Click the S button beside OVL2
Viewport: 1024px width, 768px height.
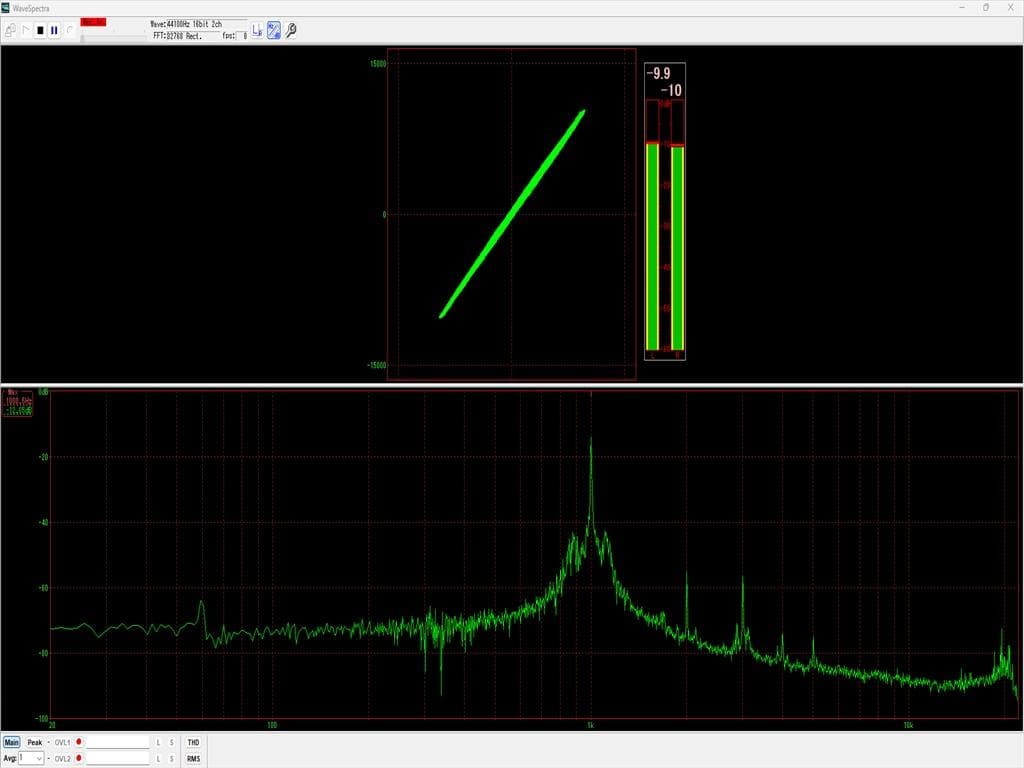pyautogui.click(x=171, y=759)
